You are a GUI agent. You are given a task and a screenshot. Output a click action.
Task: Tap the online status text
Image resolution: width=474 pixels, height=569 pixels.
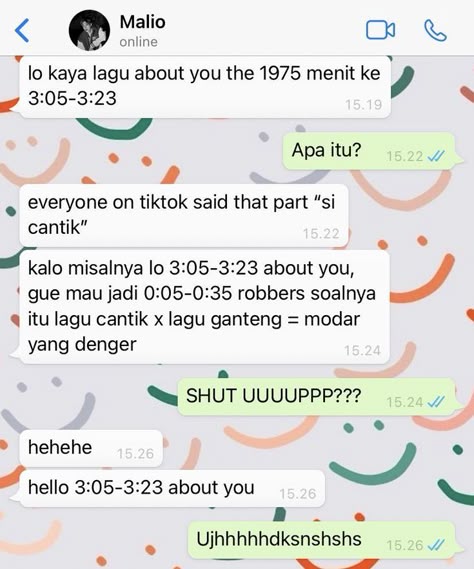(x=139, y=42)
